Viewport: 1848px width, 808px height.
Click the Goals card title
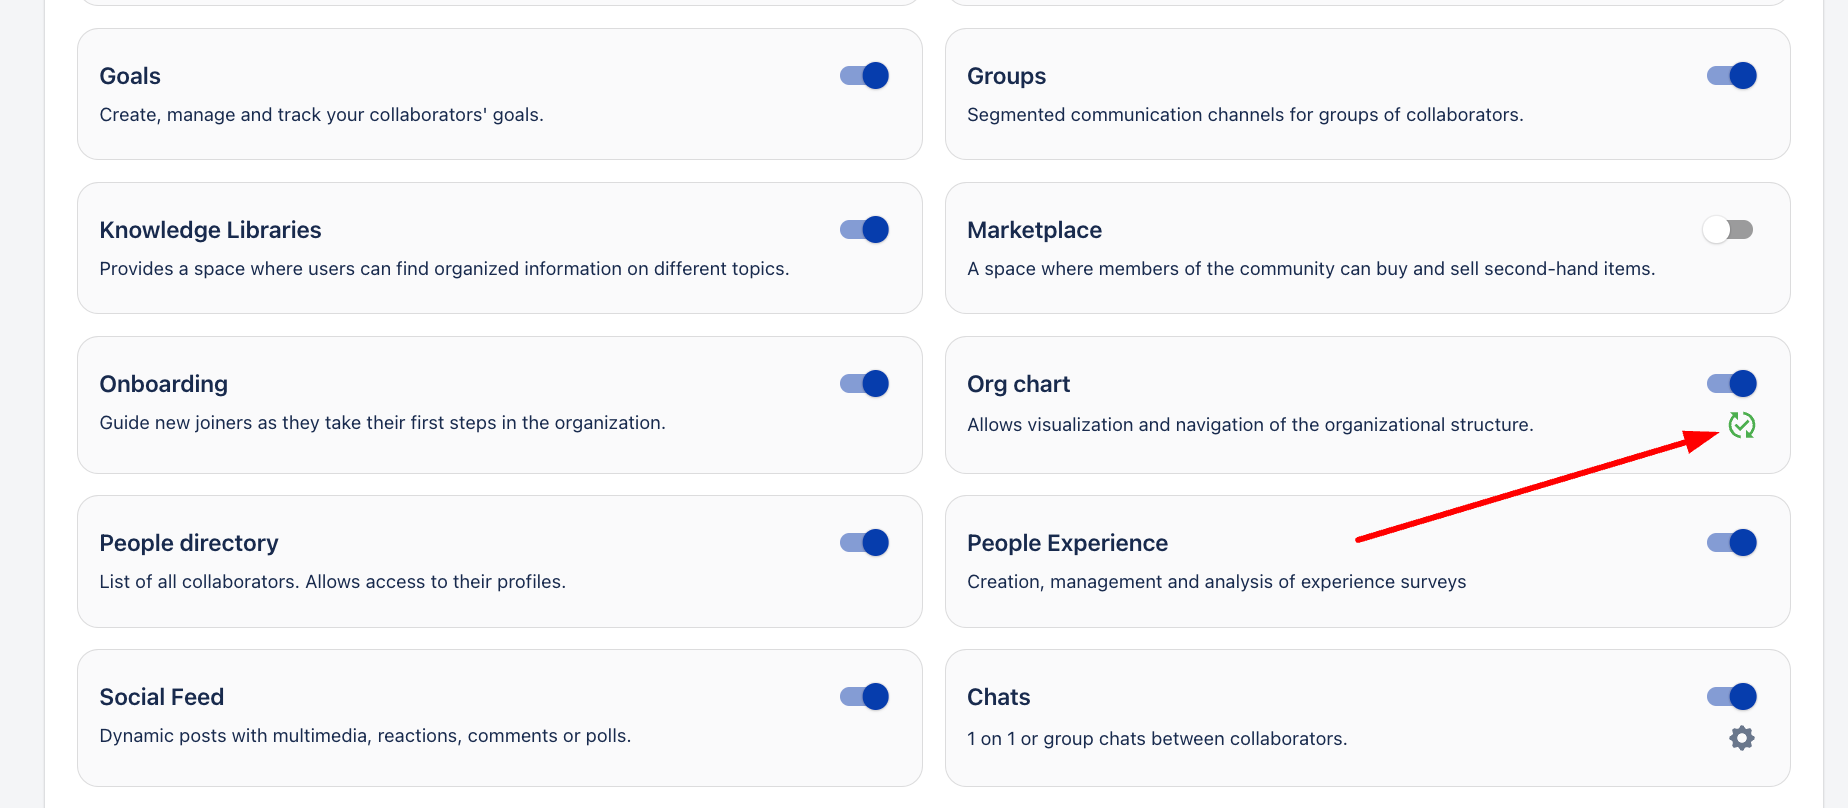[130, 76]
